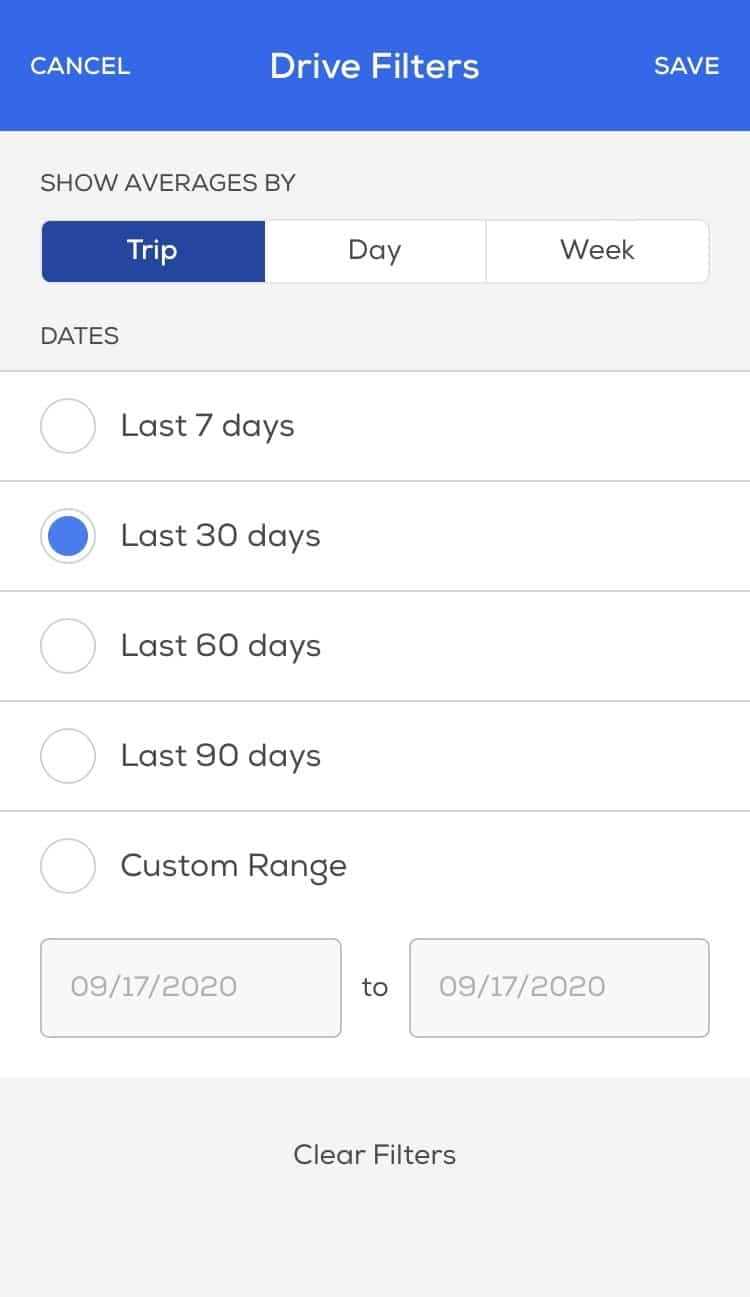Viewport: 750px width, 1297px height.
Task: Click the Drive Filters title
Action: tap(375, 66)
